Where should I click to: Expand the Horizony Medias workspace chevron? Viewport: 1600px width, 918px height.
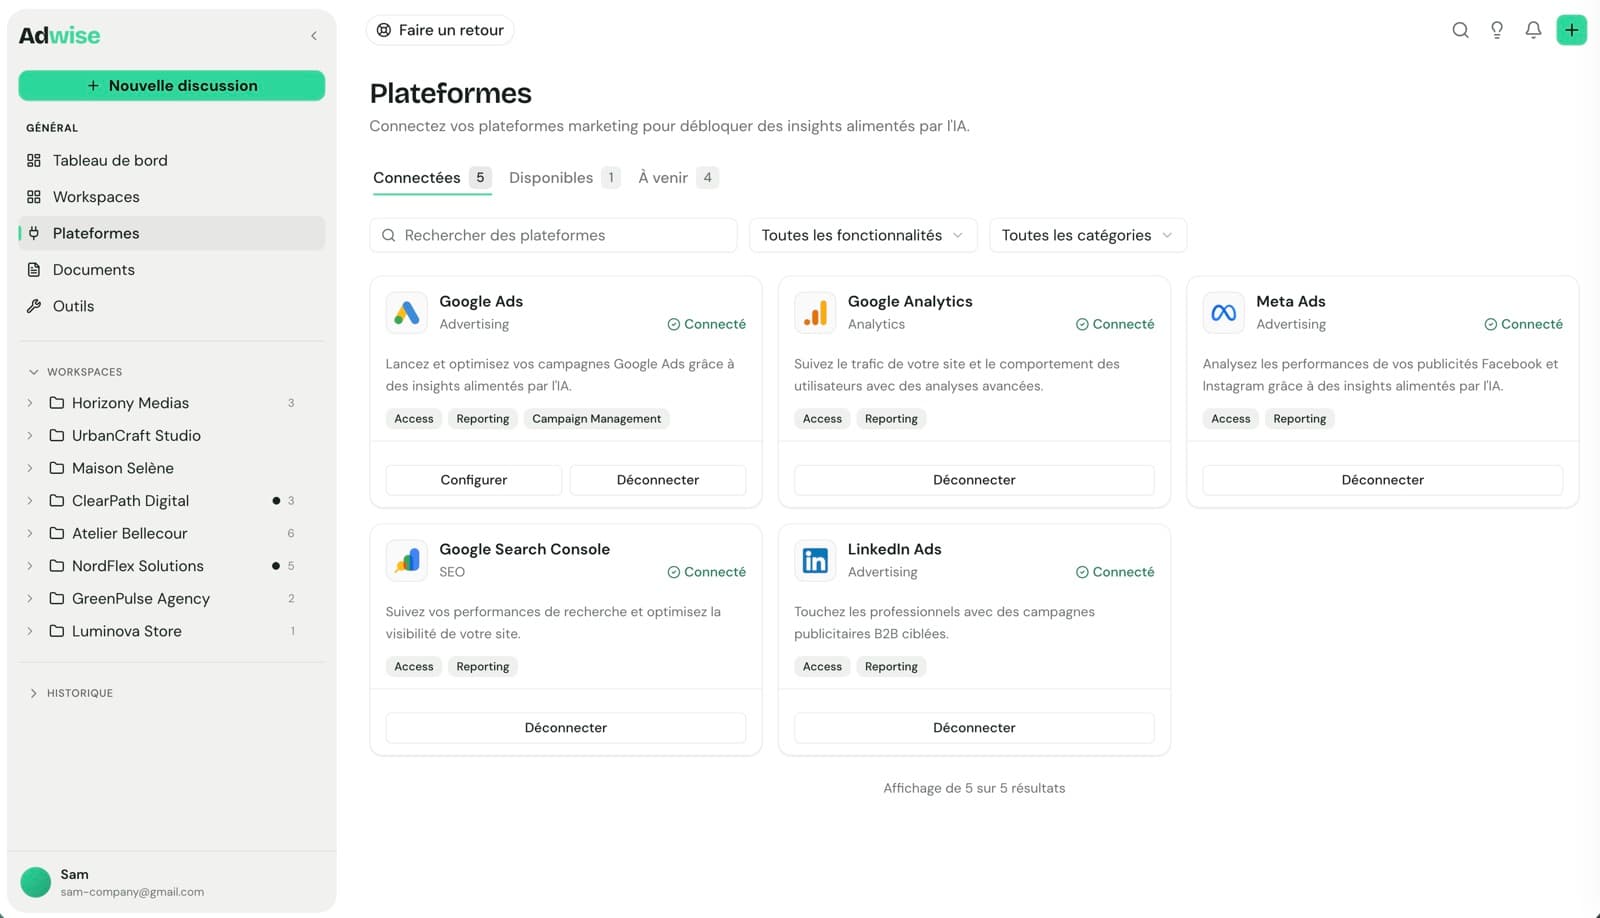pos(30,403)
